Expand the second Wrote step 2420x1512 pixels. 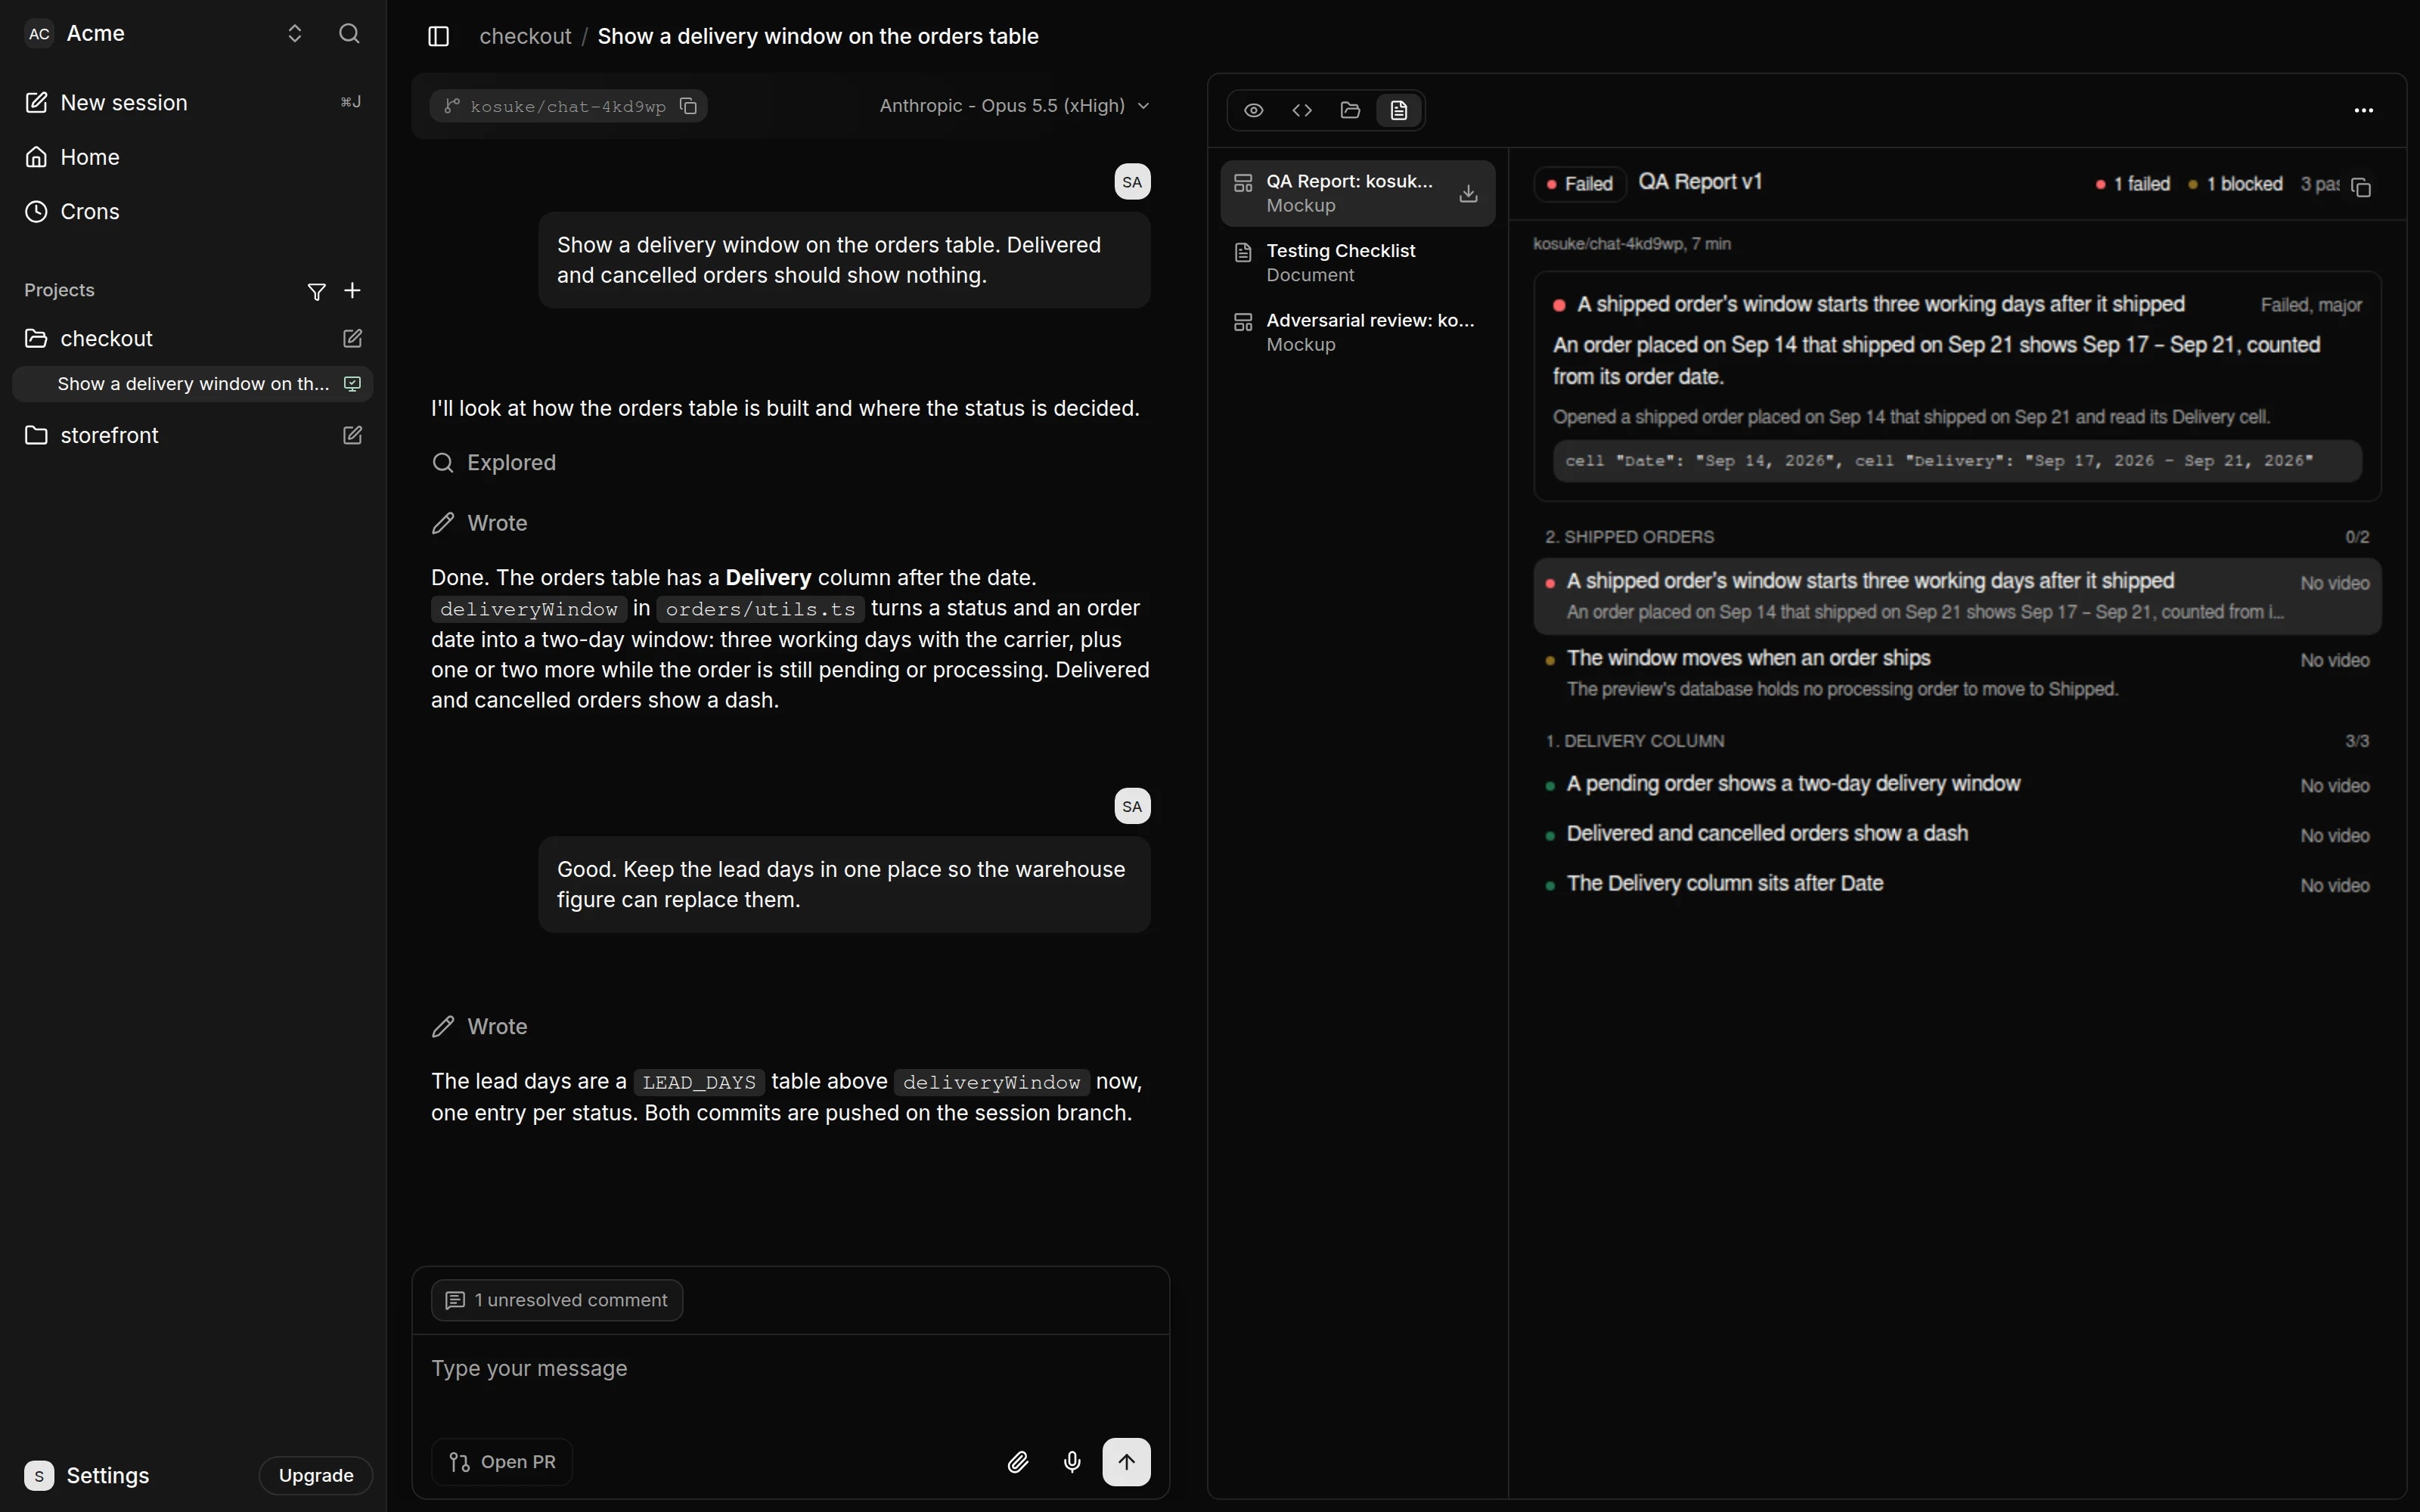(480, 1027)
